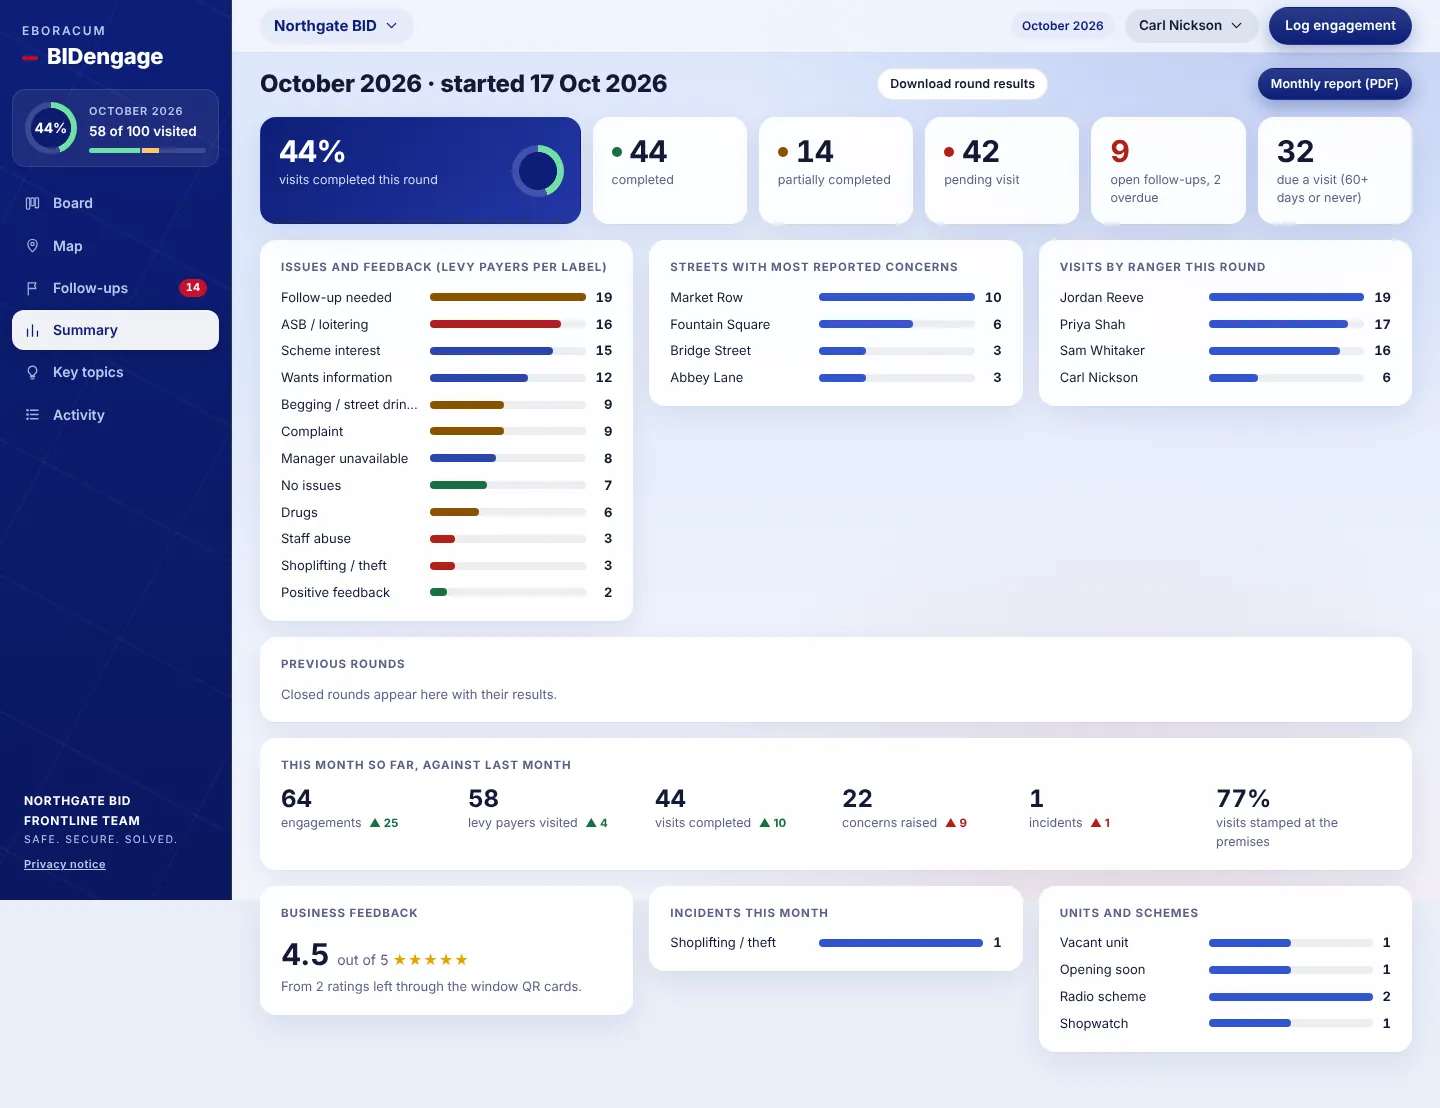Click the Jordan Reeve ranger row

point(1225,297)
